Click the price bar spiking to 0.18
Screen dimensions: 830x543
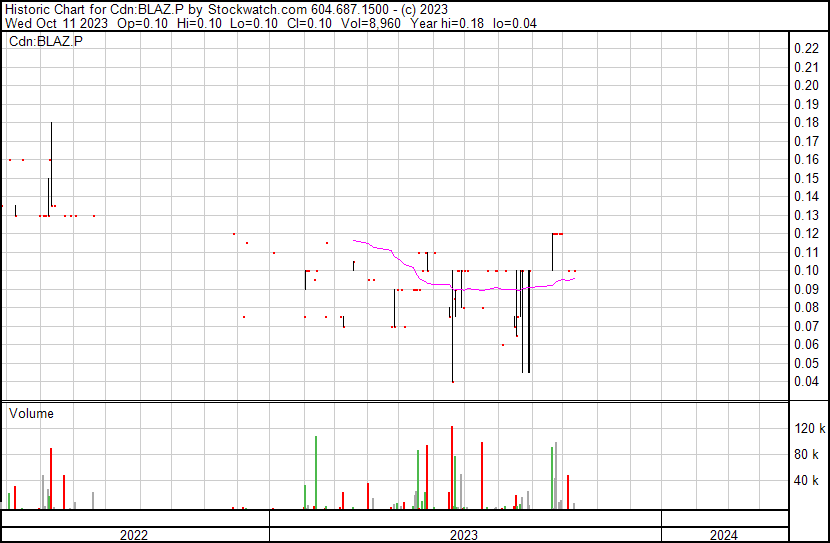(x=51, y=160)
